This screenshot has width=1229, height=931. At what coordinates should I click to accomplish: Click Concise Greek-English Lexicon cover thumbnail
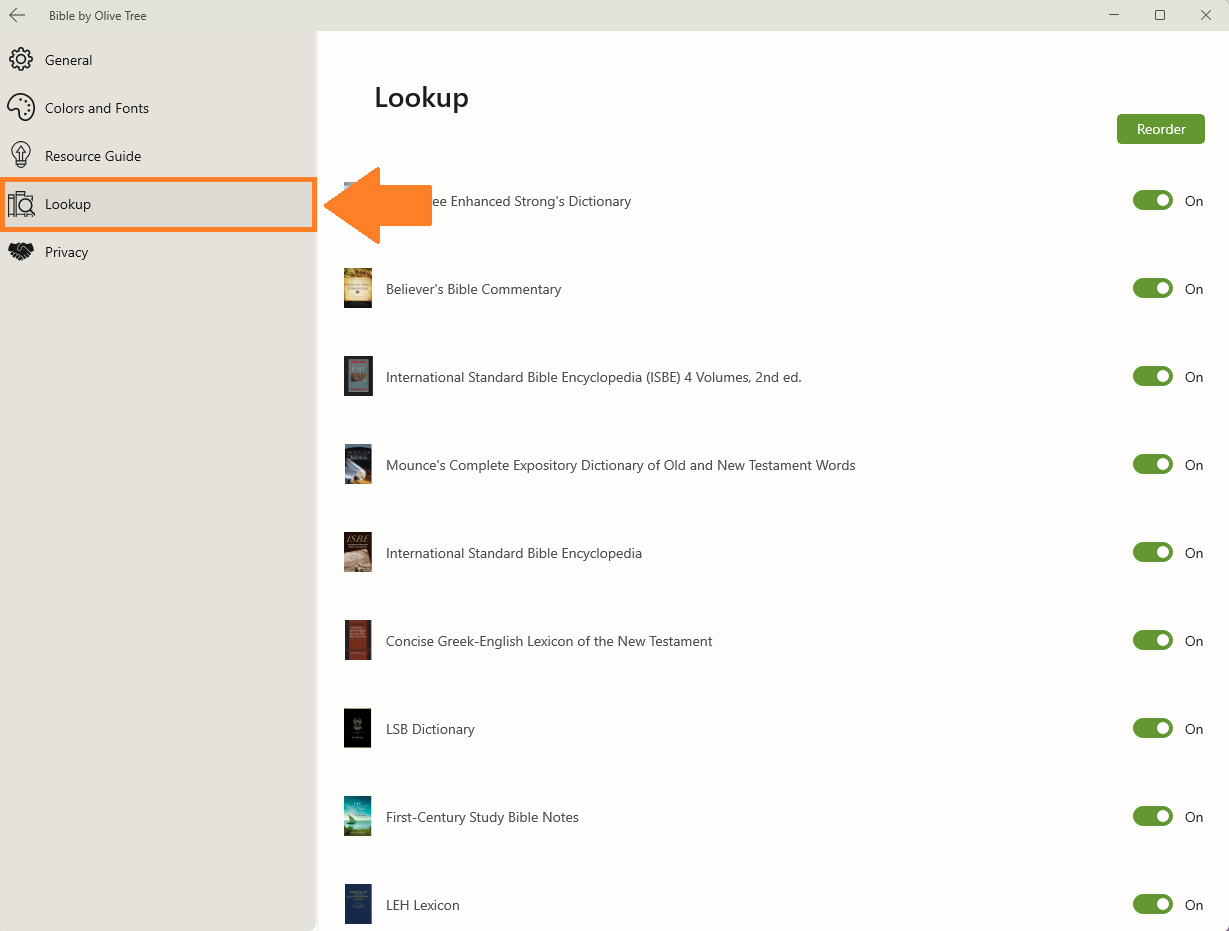point(358,640)
